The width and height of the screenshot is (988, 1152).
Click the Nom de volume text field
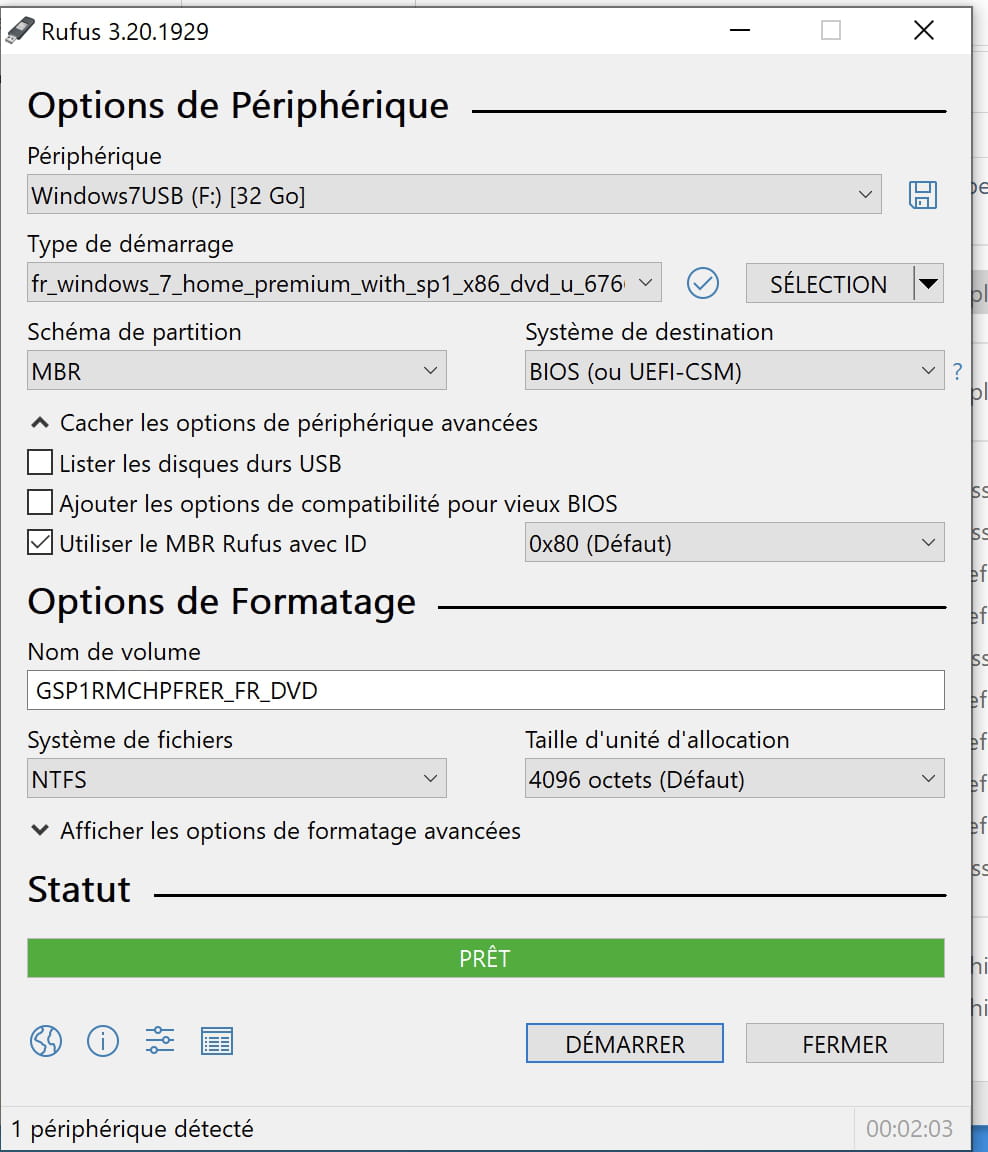(485, 690)
